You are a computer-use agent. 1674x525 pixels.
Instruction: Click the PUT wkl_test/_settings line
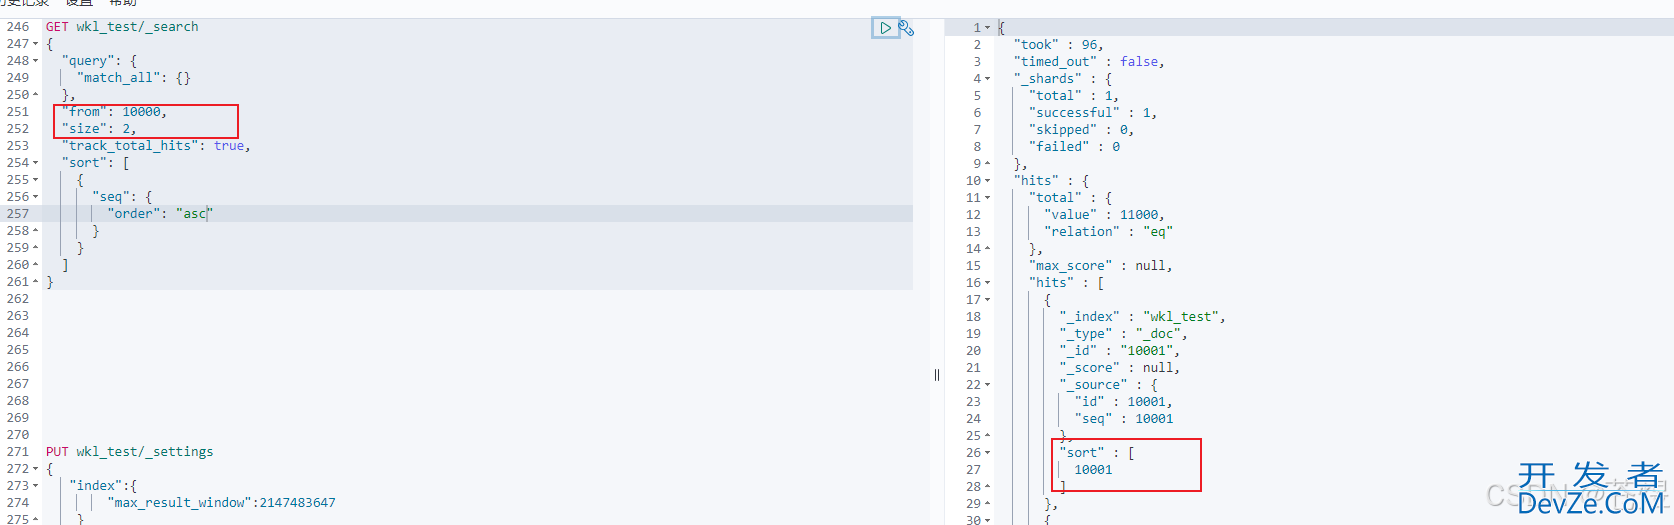pos(129,452)
